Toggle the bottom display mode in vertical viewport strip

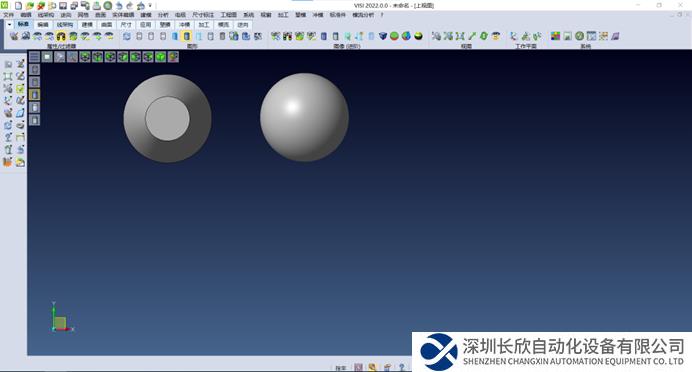click(x=34, y=120)
